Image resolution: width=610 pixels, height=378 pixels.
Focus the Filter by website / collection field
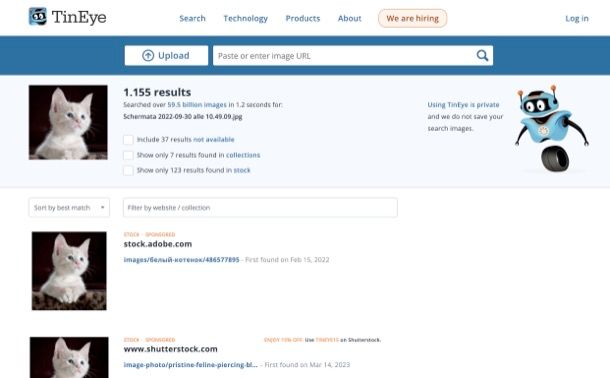(260, 208)
